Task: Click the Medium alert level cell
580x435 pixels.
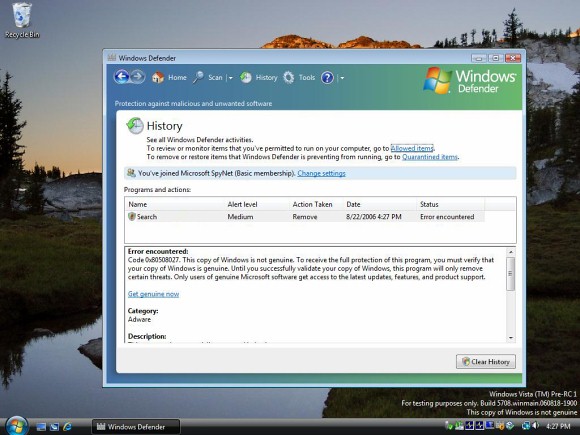Action: pos(240,217)
